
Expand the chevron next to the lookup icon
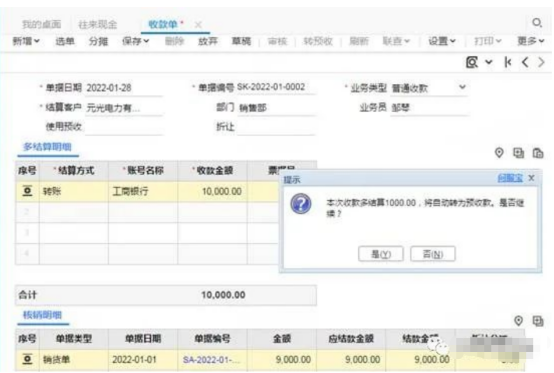tap(489, 63)
